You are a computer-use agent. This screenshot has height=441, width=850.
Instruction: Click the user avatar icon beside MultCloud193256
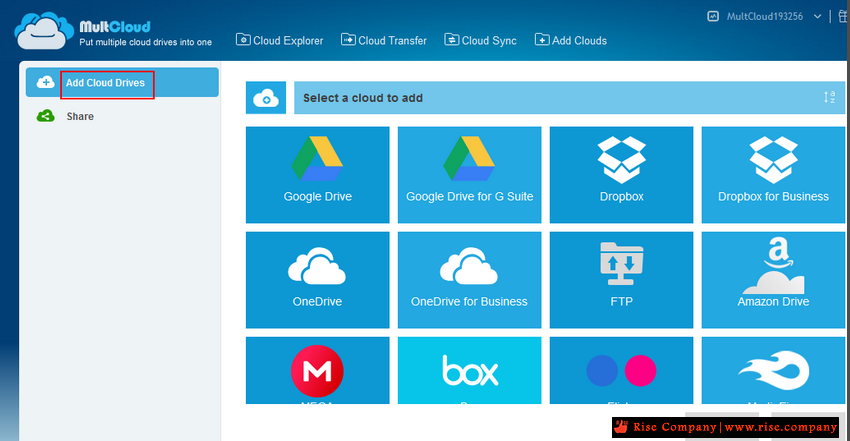tap(713, 16)
